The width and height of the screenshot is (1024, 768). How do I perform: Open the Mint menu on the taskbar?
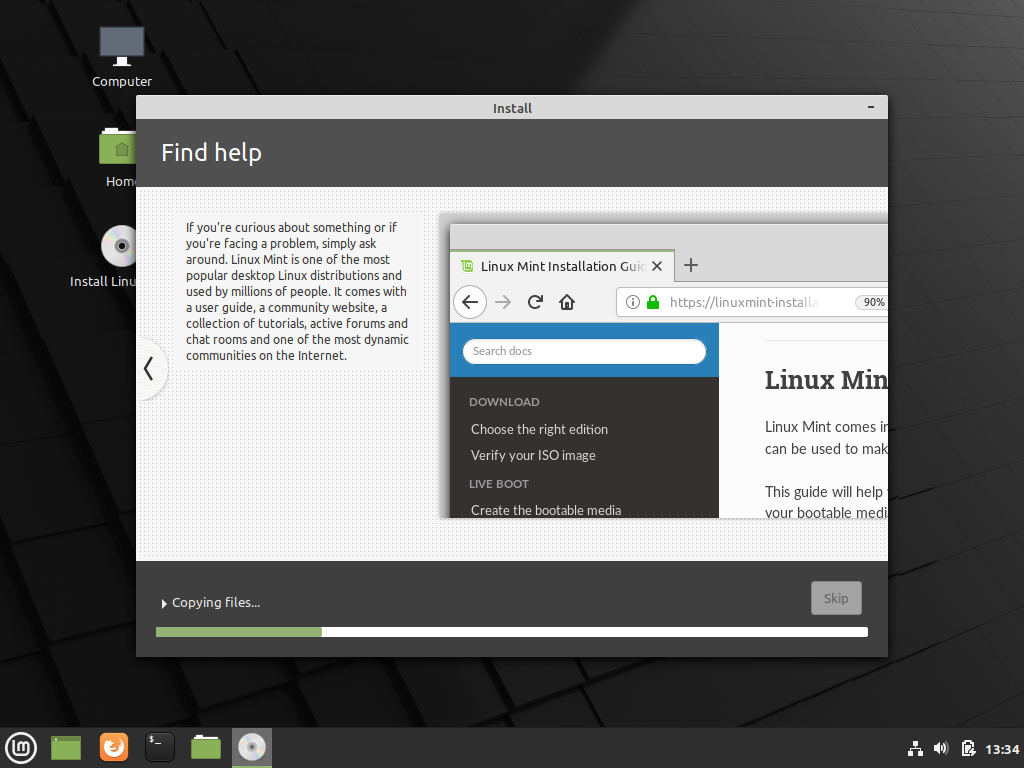coord(21,747)
